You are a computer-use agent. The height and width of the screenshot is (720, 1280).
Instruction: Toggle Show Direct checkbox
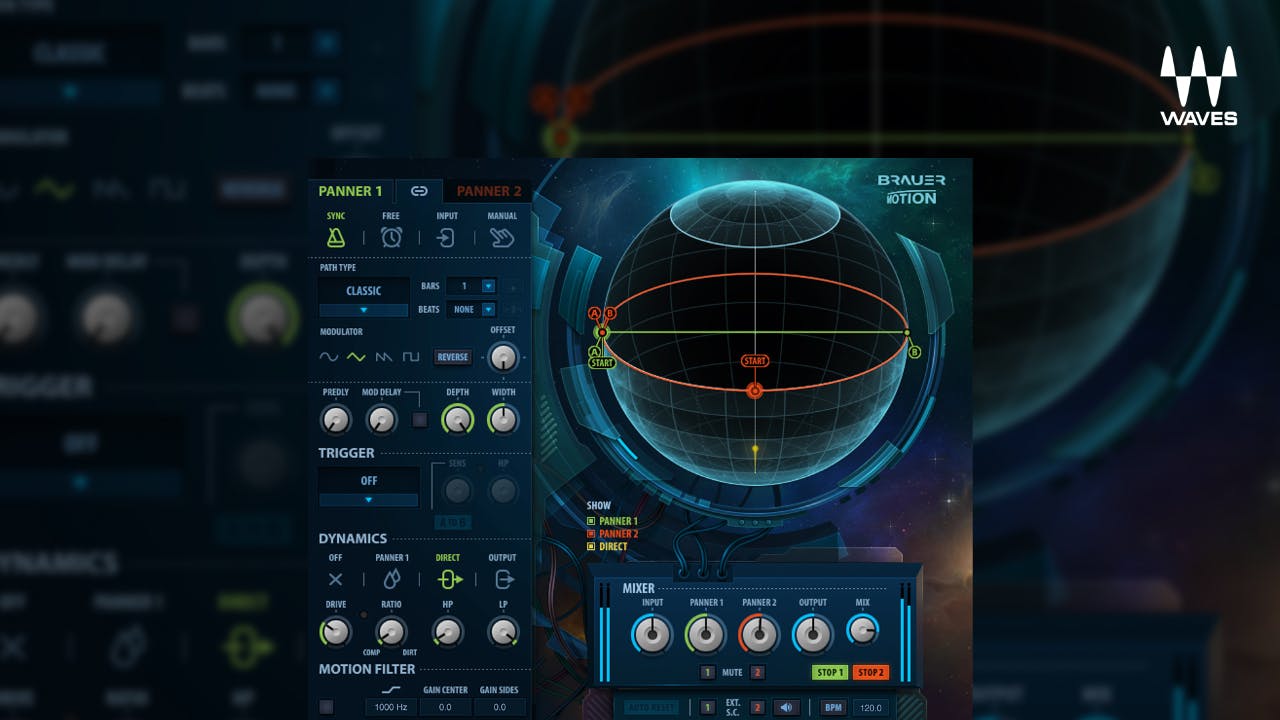click(x=591, y=547)
